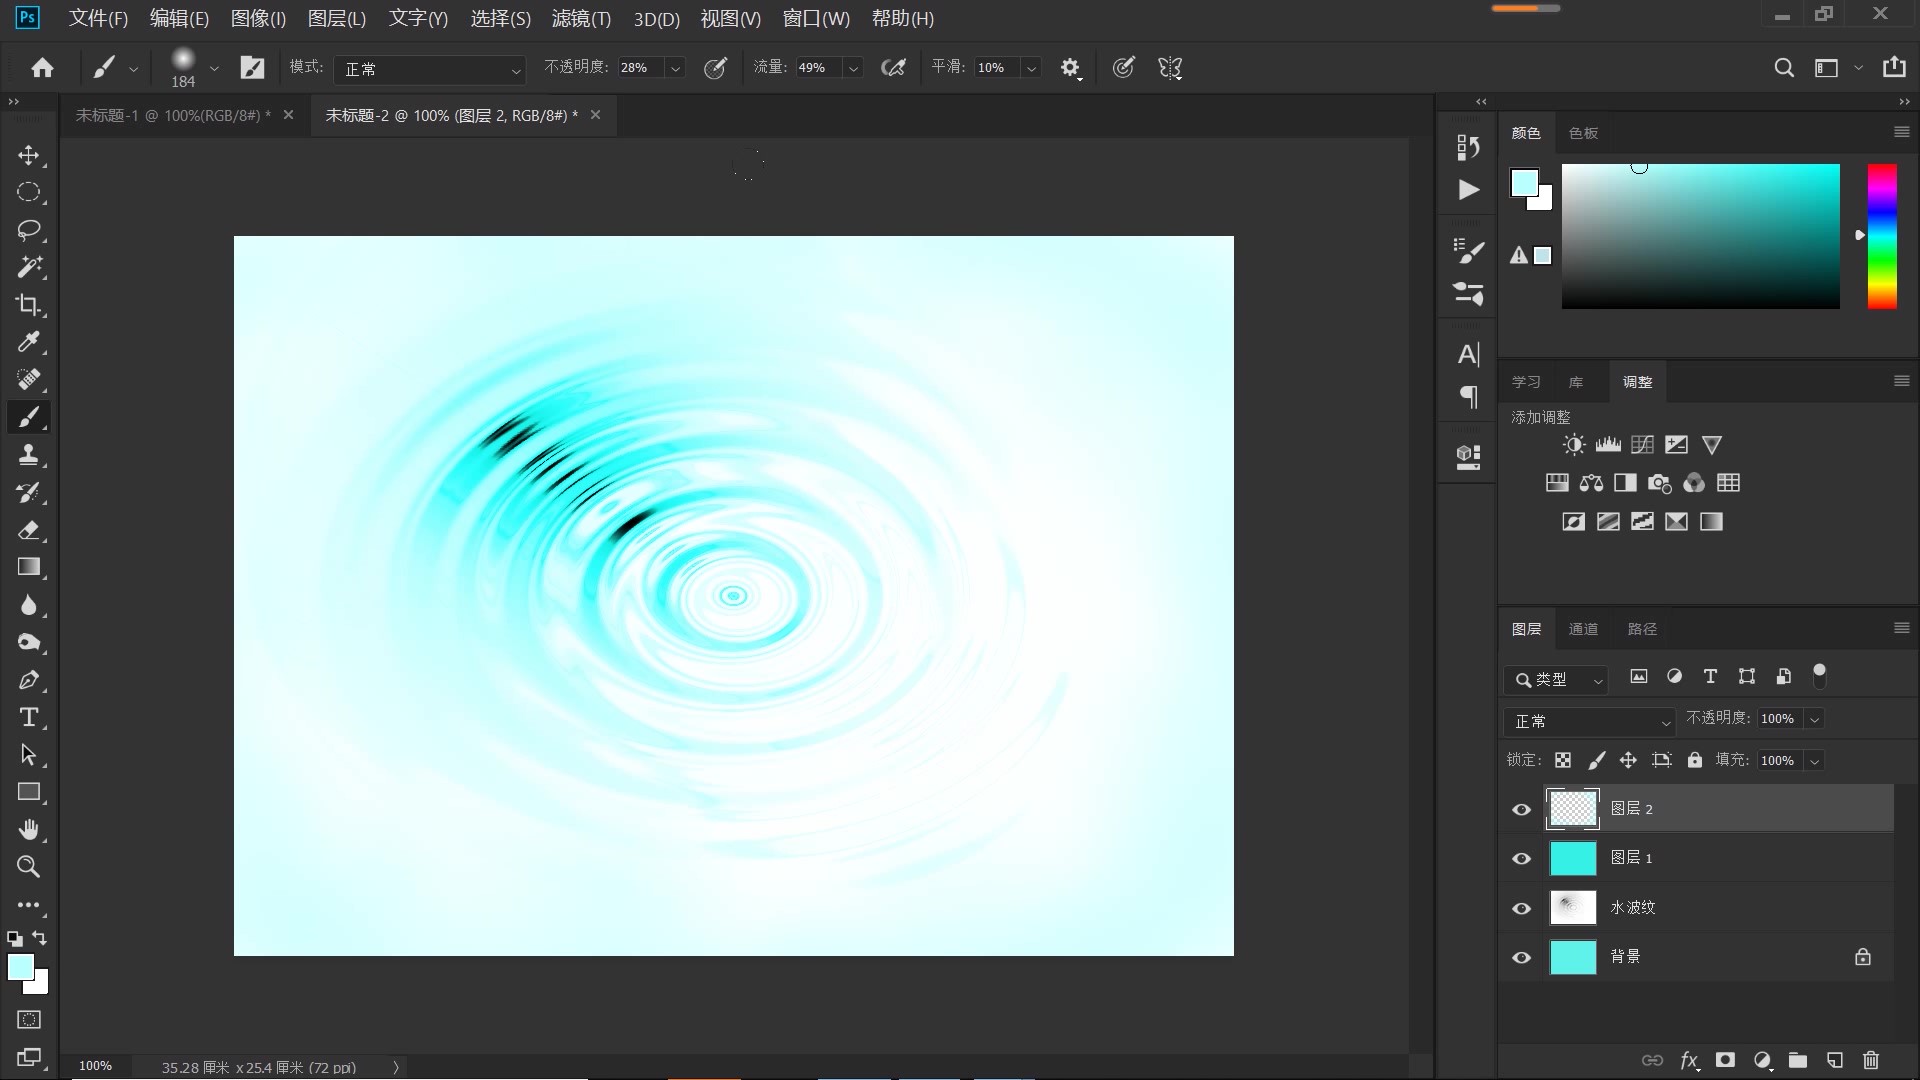Select the Eyedropper tool
The height and width of the screenshot is (1080, 1920).
(28, 342)
